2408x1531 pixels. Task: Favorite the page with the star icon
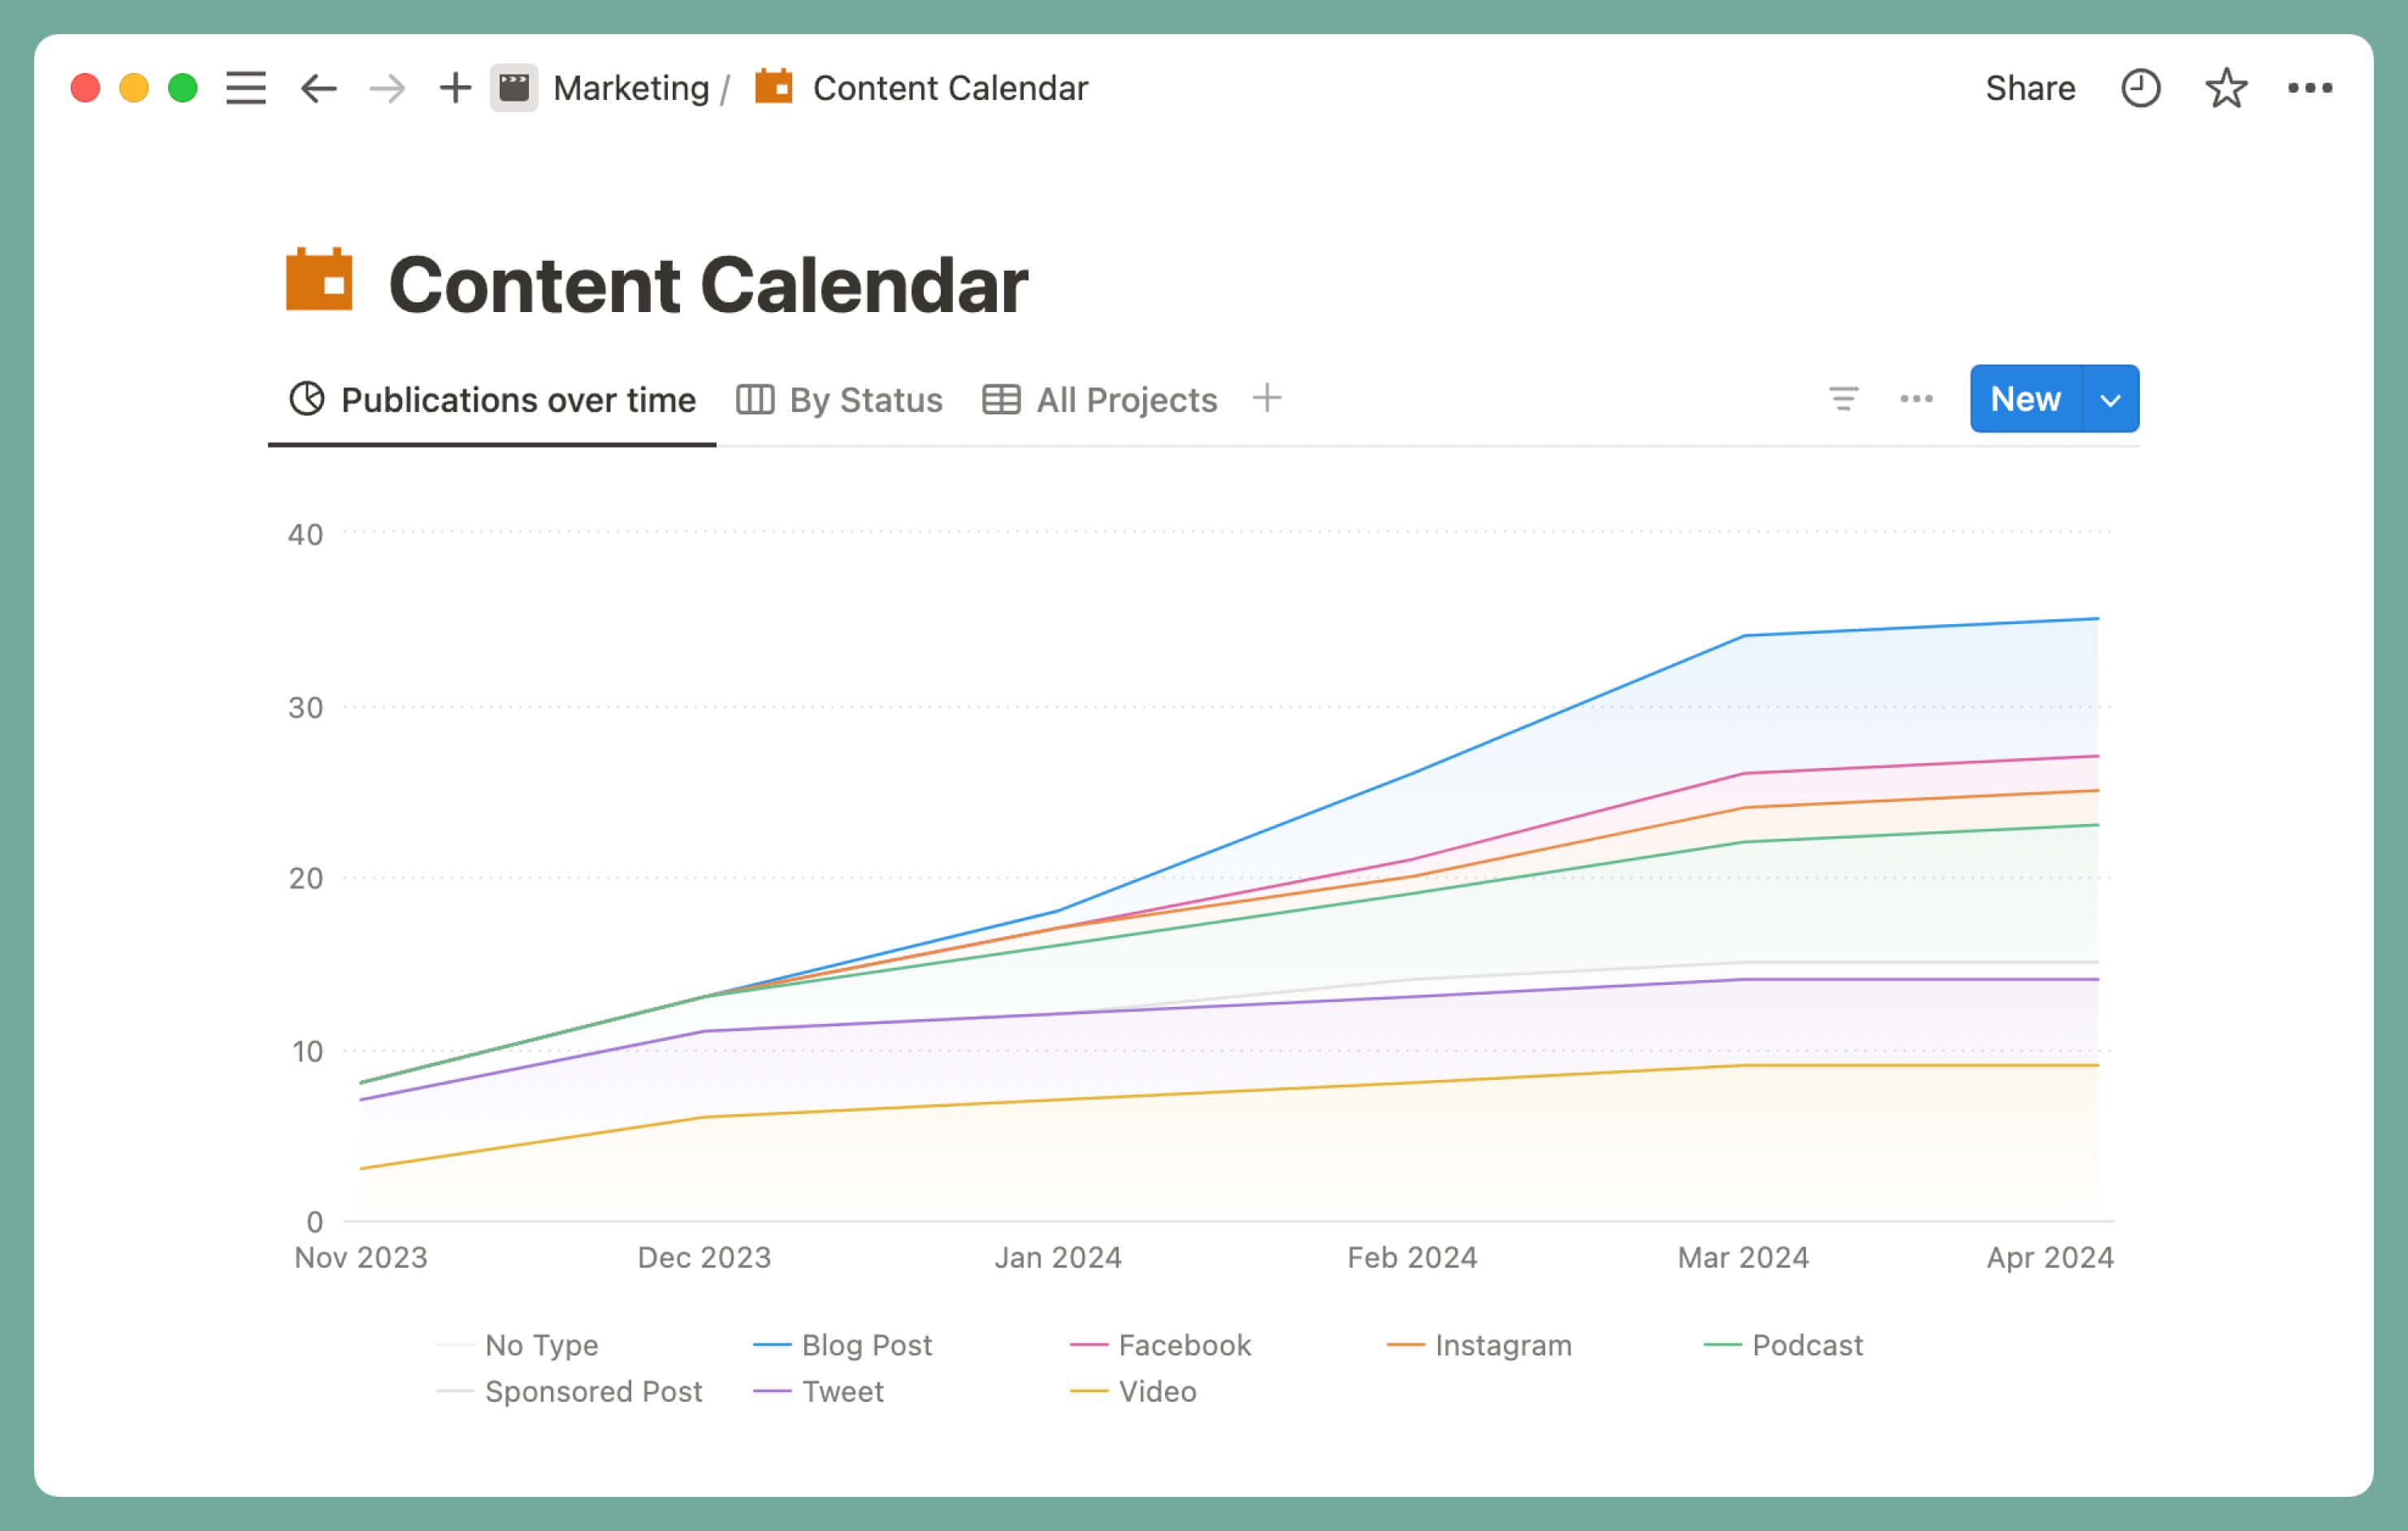click(x=2226, y=88)
